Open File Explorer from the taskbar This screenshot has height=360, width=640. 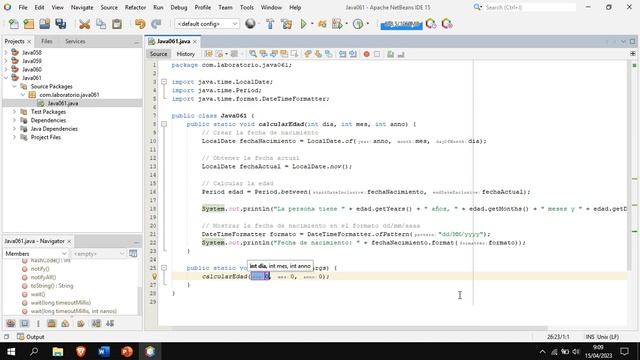[58, 351]
